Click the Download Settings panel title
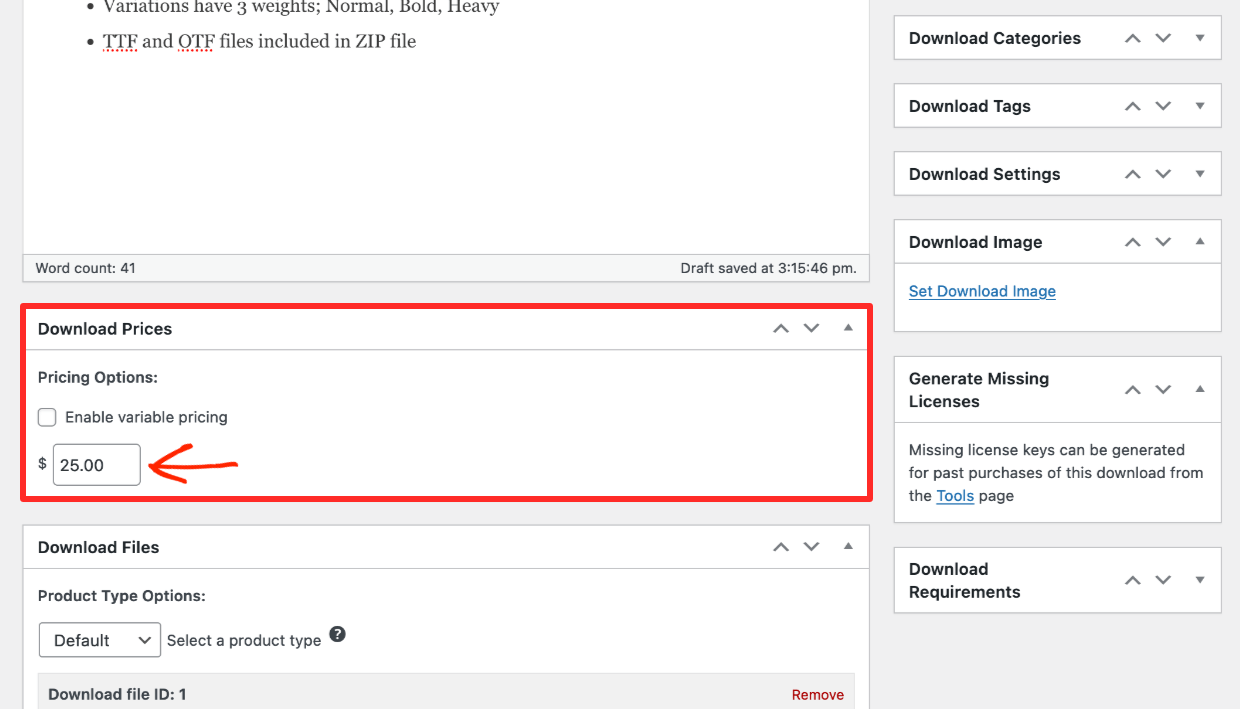 point(985,174)
